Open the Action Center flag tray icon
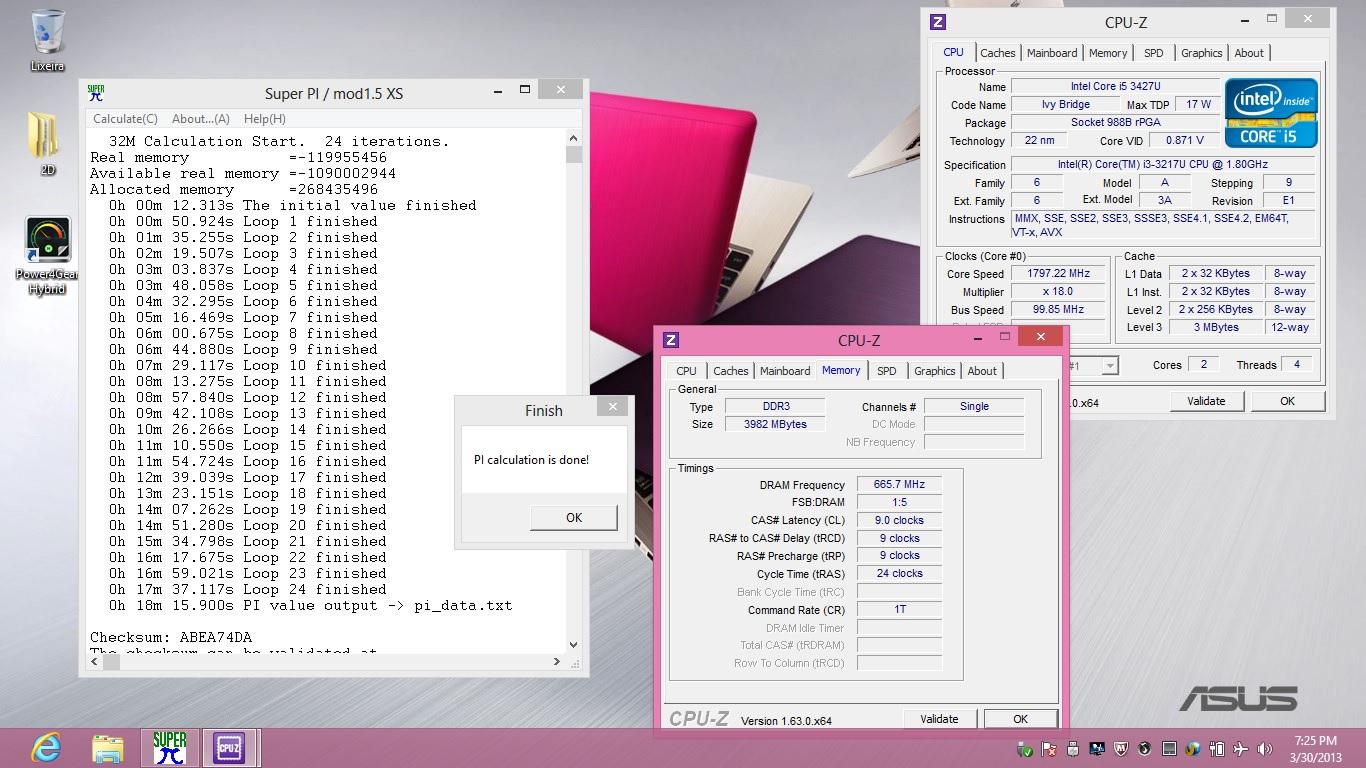 (1049, 748)
